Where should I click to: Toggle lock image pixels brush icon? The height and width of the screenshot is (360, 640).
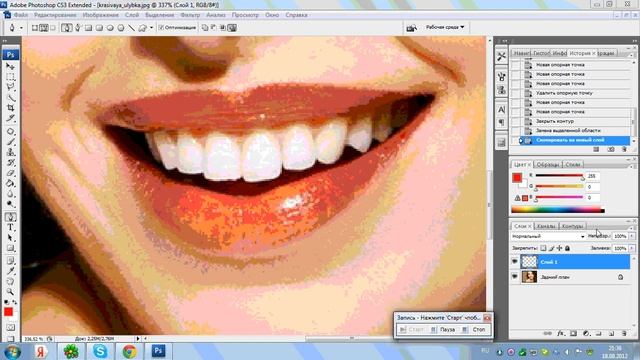pos(551,248)
